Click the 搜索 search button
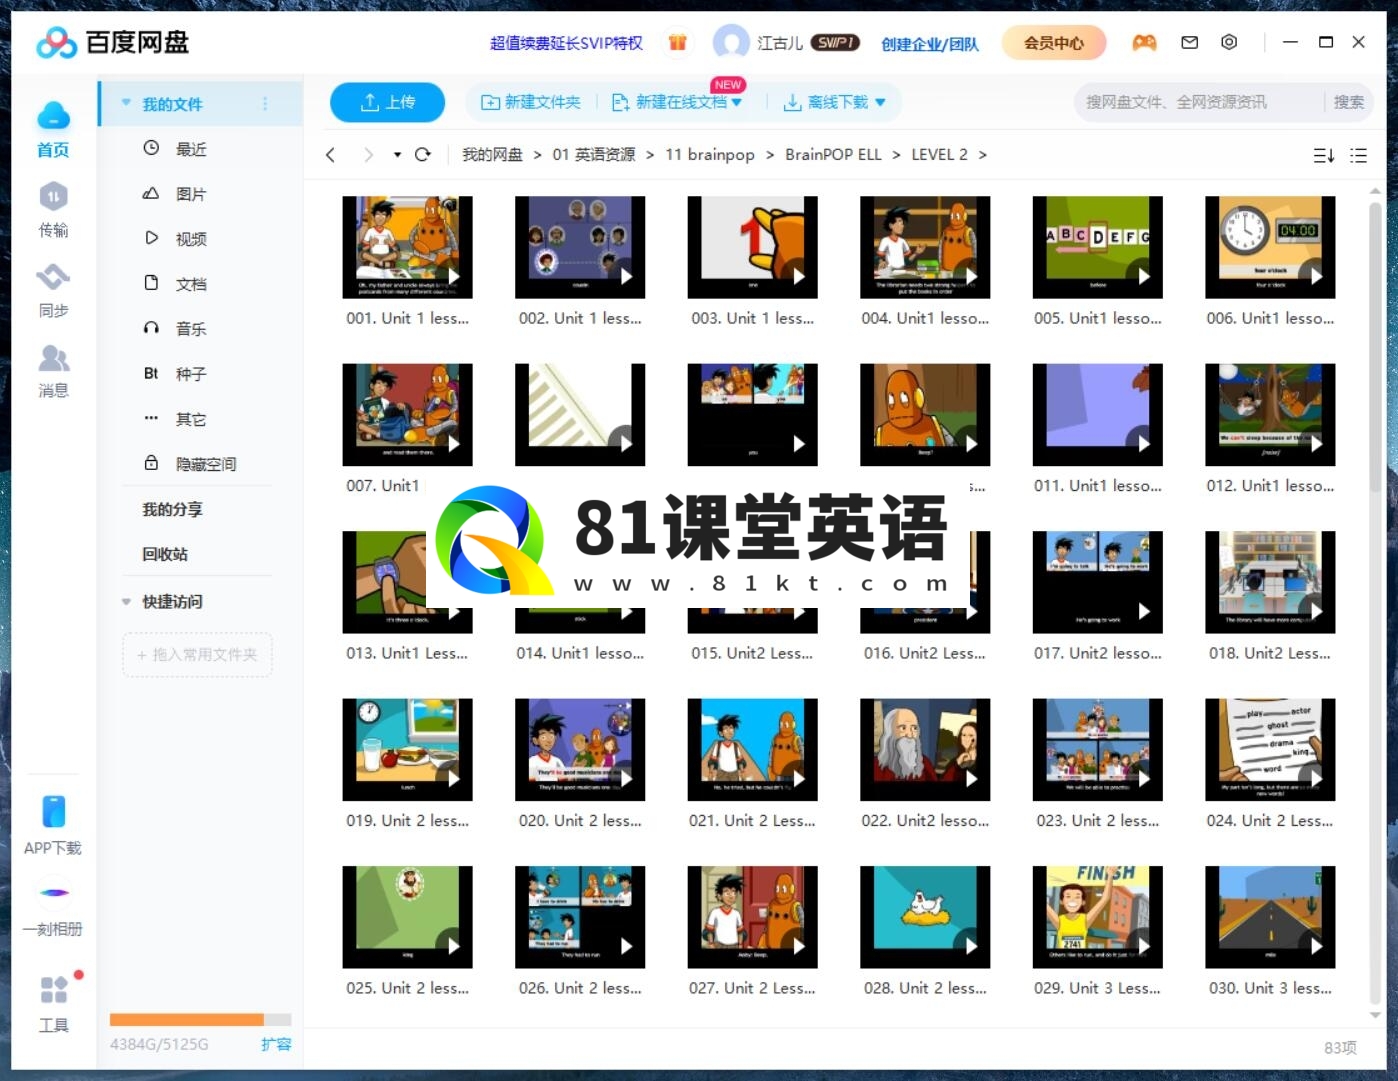The image size is (1398, 1081). click(x=1348, y=102)
